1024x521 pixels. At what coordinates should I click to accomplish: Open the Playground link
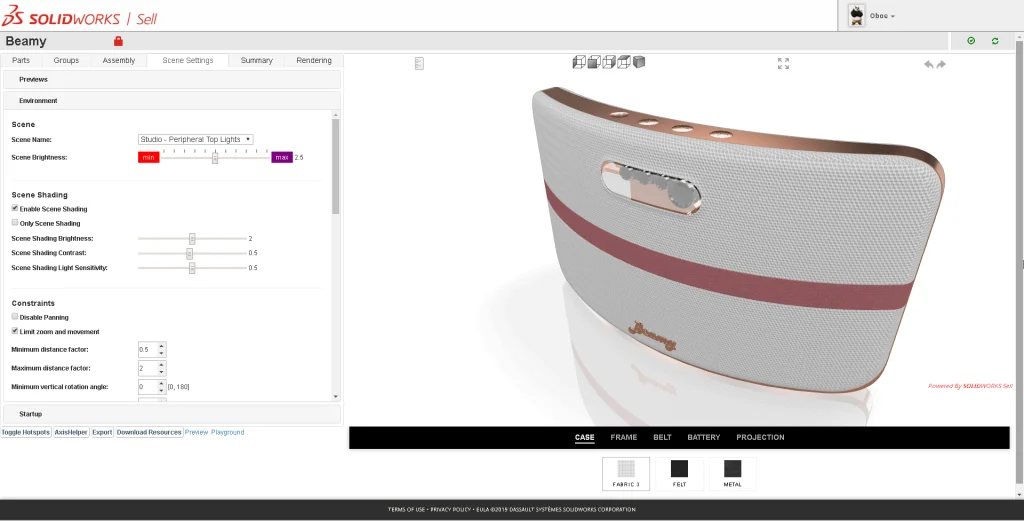(227, 432)
